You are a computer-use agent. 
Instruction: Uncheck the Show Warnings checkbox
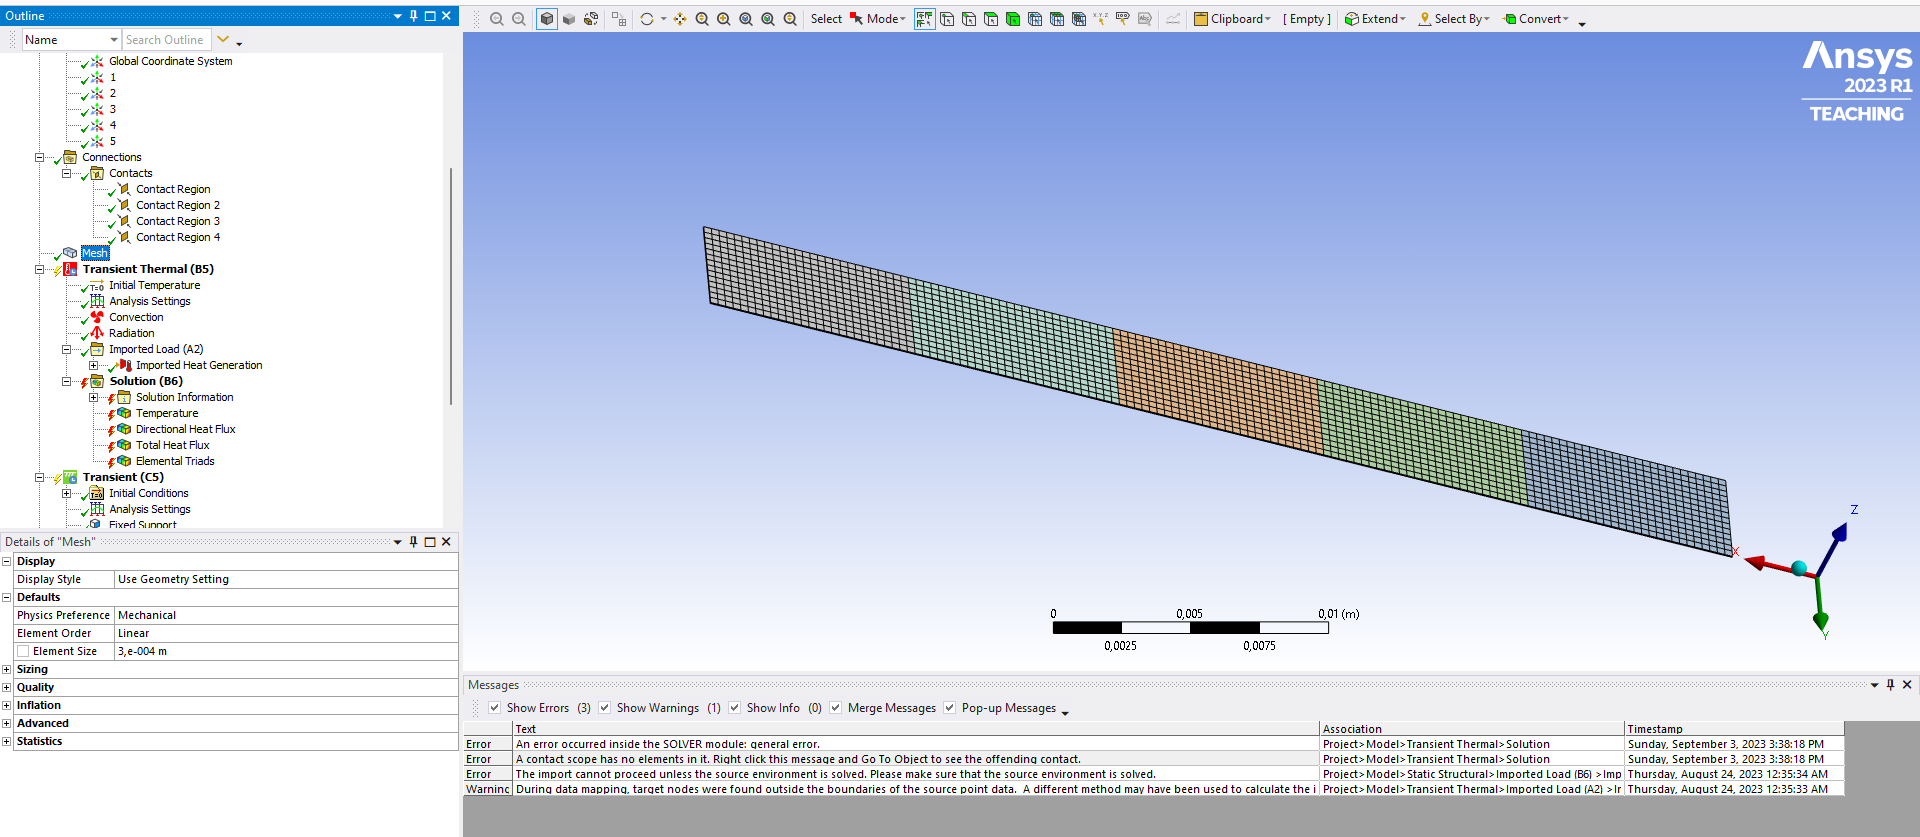tap(604, 708)
